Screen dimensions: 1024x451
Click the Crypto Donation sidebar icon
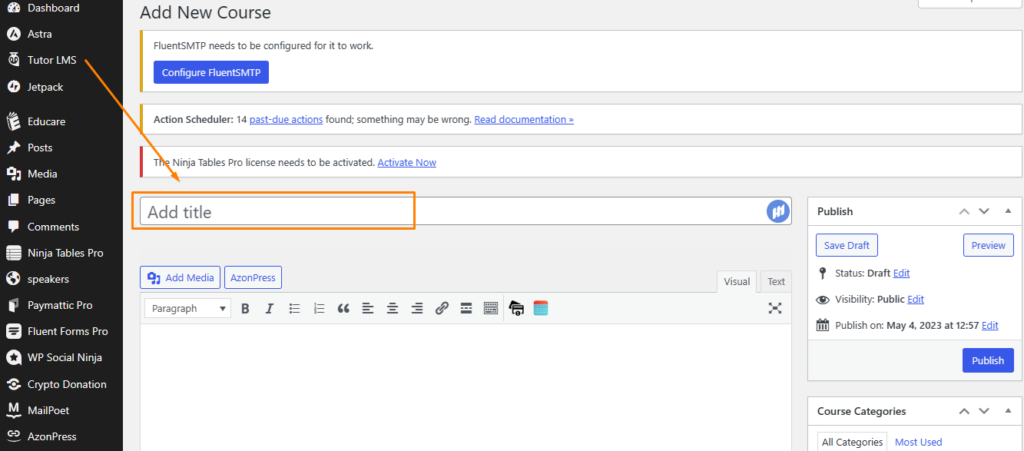click(x=13, y=384)
